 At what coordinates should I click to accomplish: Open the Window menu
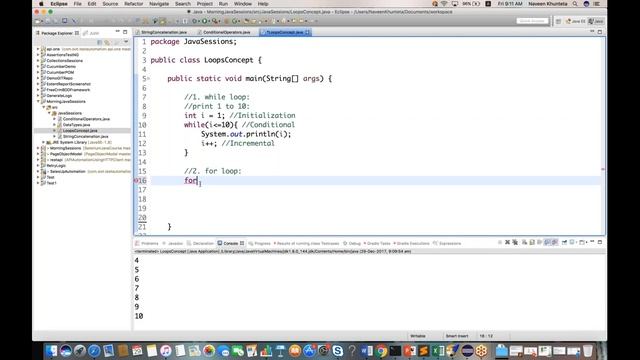(243, 4)
